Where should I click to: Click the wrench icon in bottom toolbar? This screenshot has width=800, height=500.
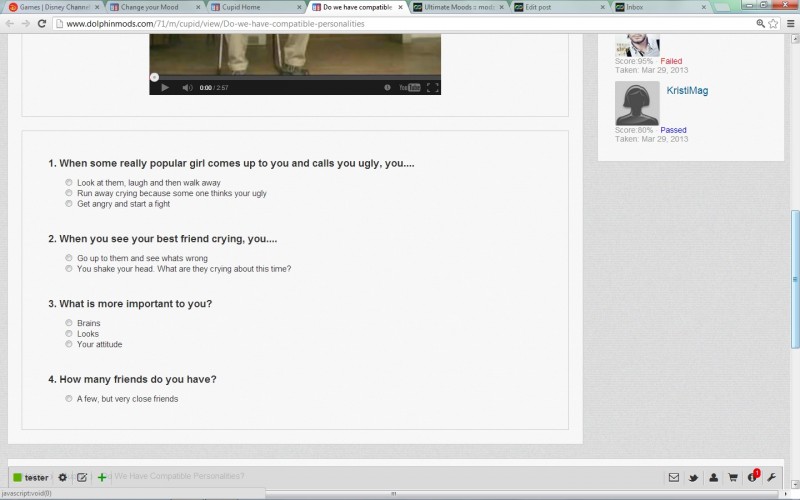pyautogui.click(x=771, y=478)
